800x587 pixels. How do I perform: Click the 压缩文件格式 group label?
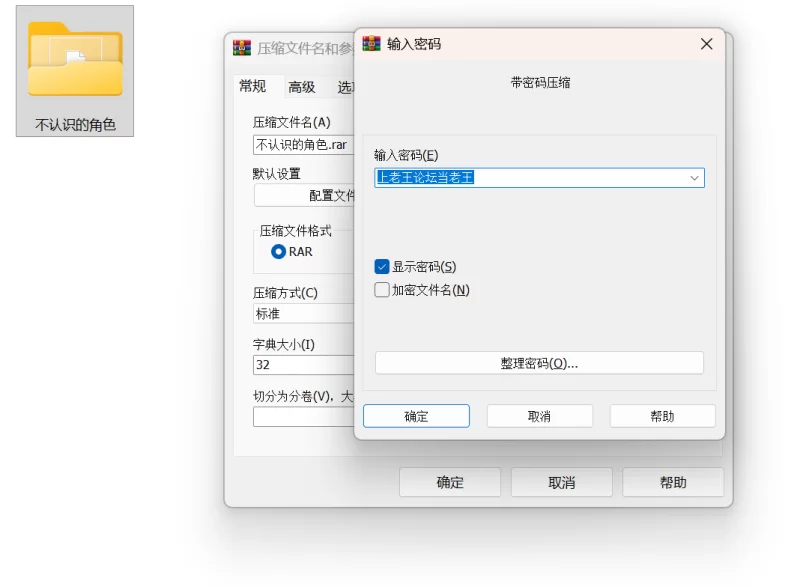click(x=295, y=231)
